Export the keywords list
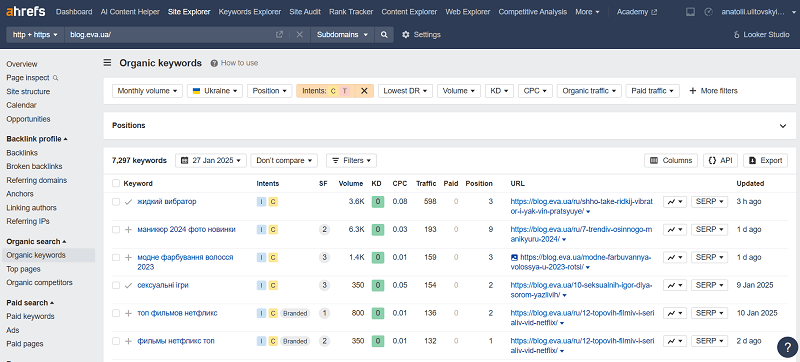 tap(765, 160)
